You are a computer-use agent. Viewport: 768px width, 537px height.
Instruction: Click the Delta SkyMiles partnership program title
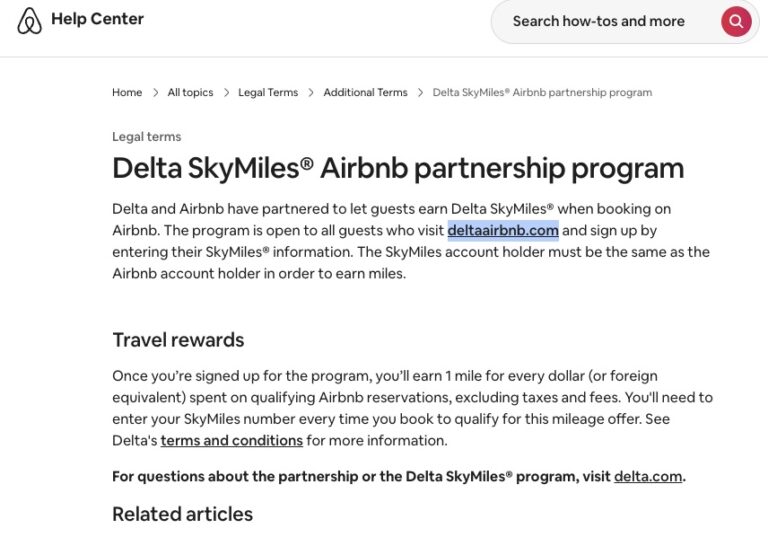click(398, 168)
